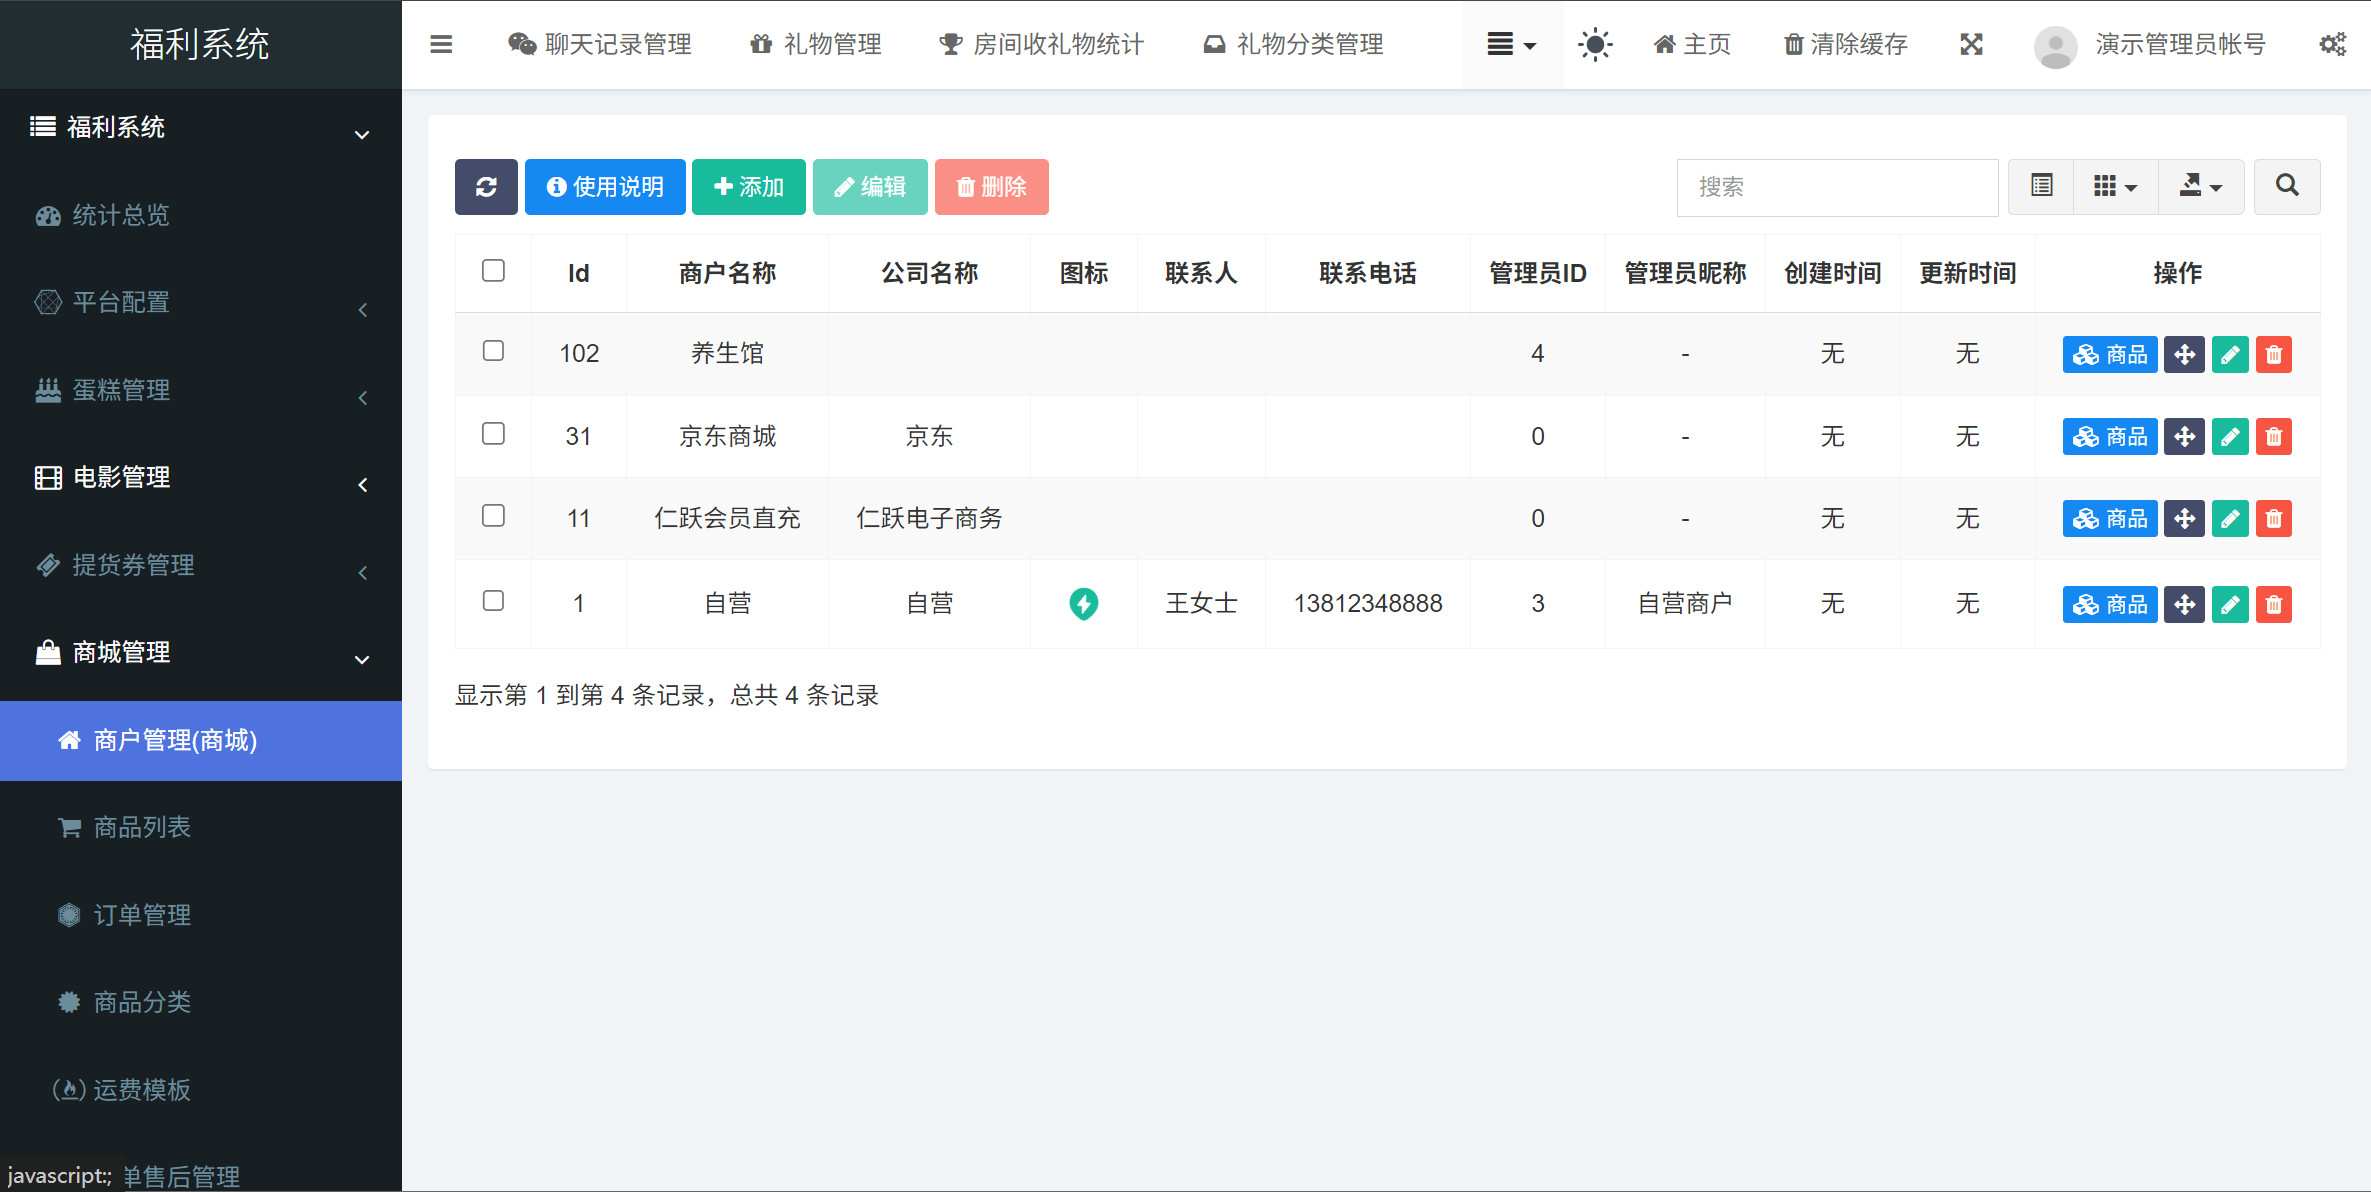Click the drag handle for 养生馆 row
Screen dimensions: 2371x1192
pyautogui.click(x=2184, y=354)
